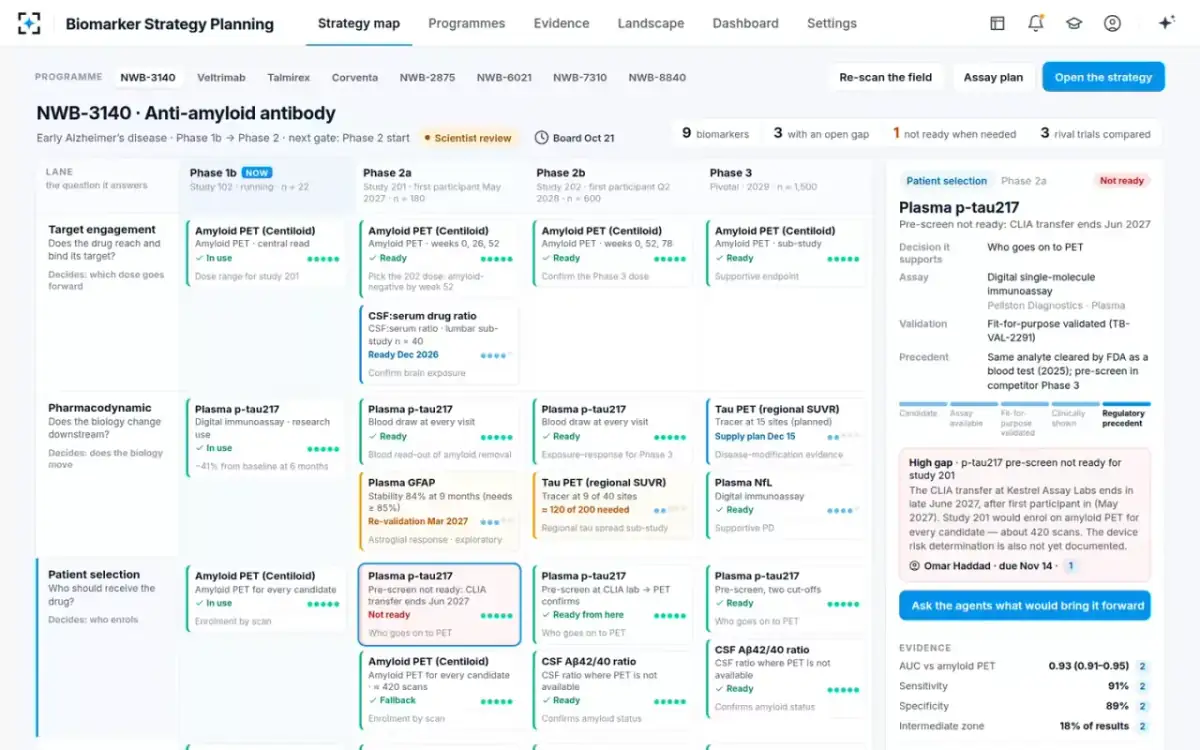This screenshot has height=750, width=1200.
Task: Open the evidence count badge for AUC vs amyloid PET
Action: point(1142,666)
